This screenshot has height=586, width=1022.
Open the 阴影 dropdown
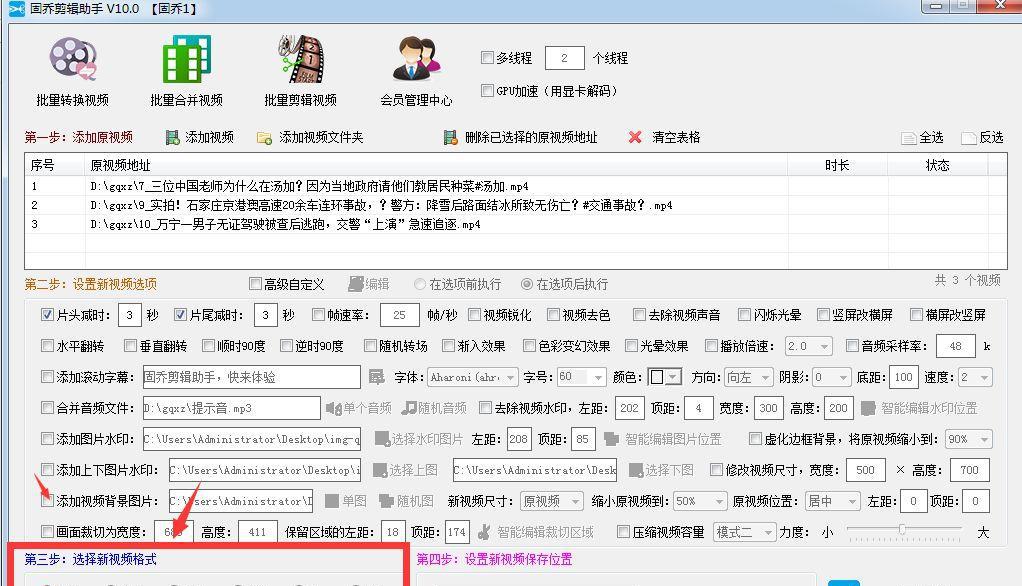(832, 377)
